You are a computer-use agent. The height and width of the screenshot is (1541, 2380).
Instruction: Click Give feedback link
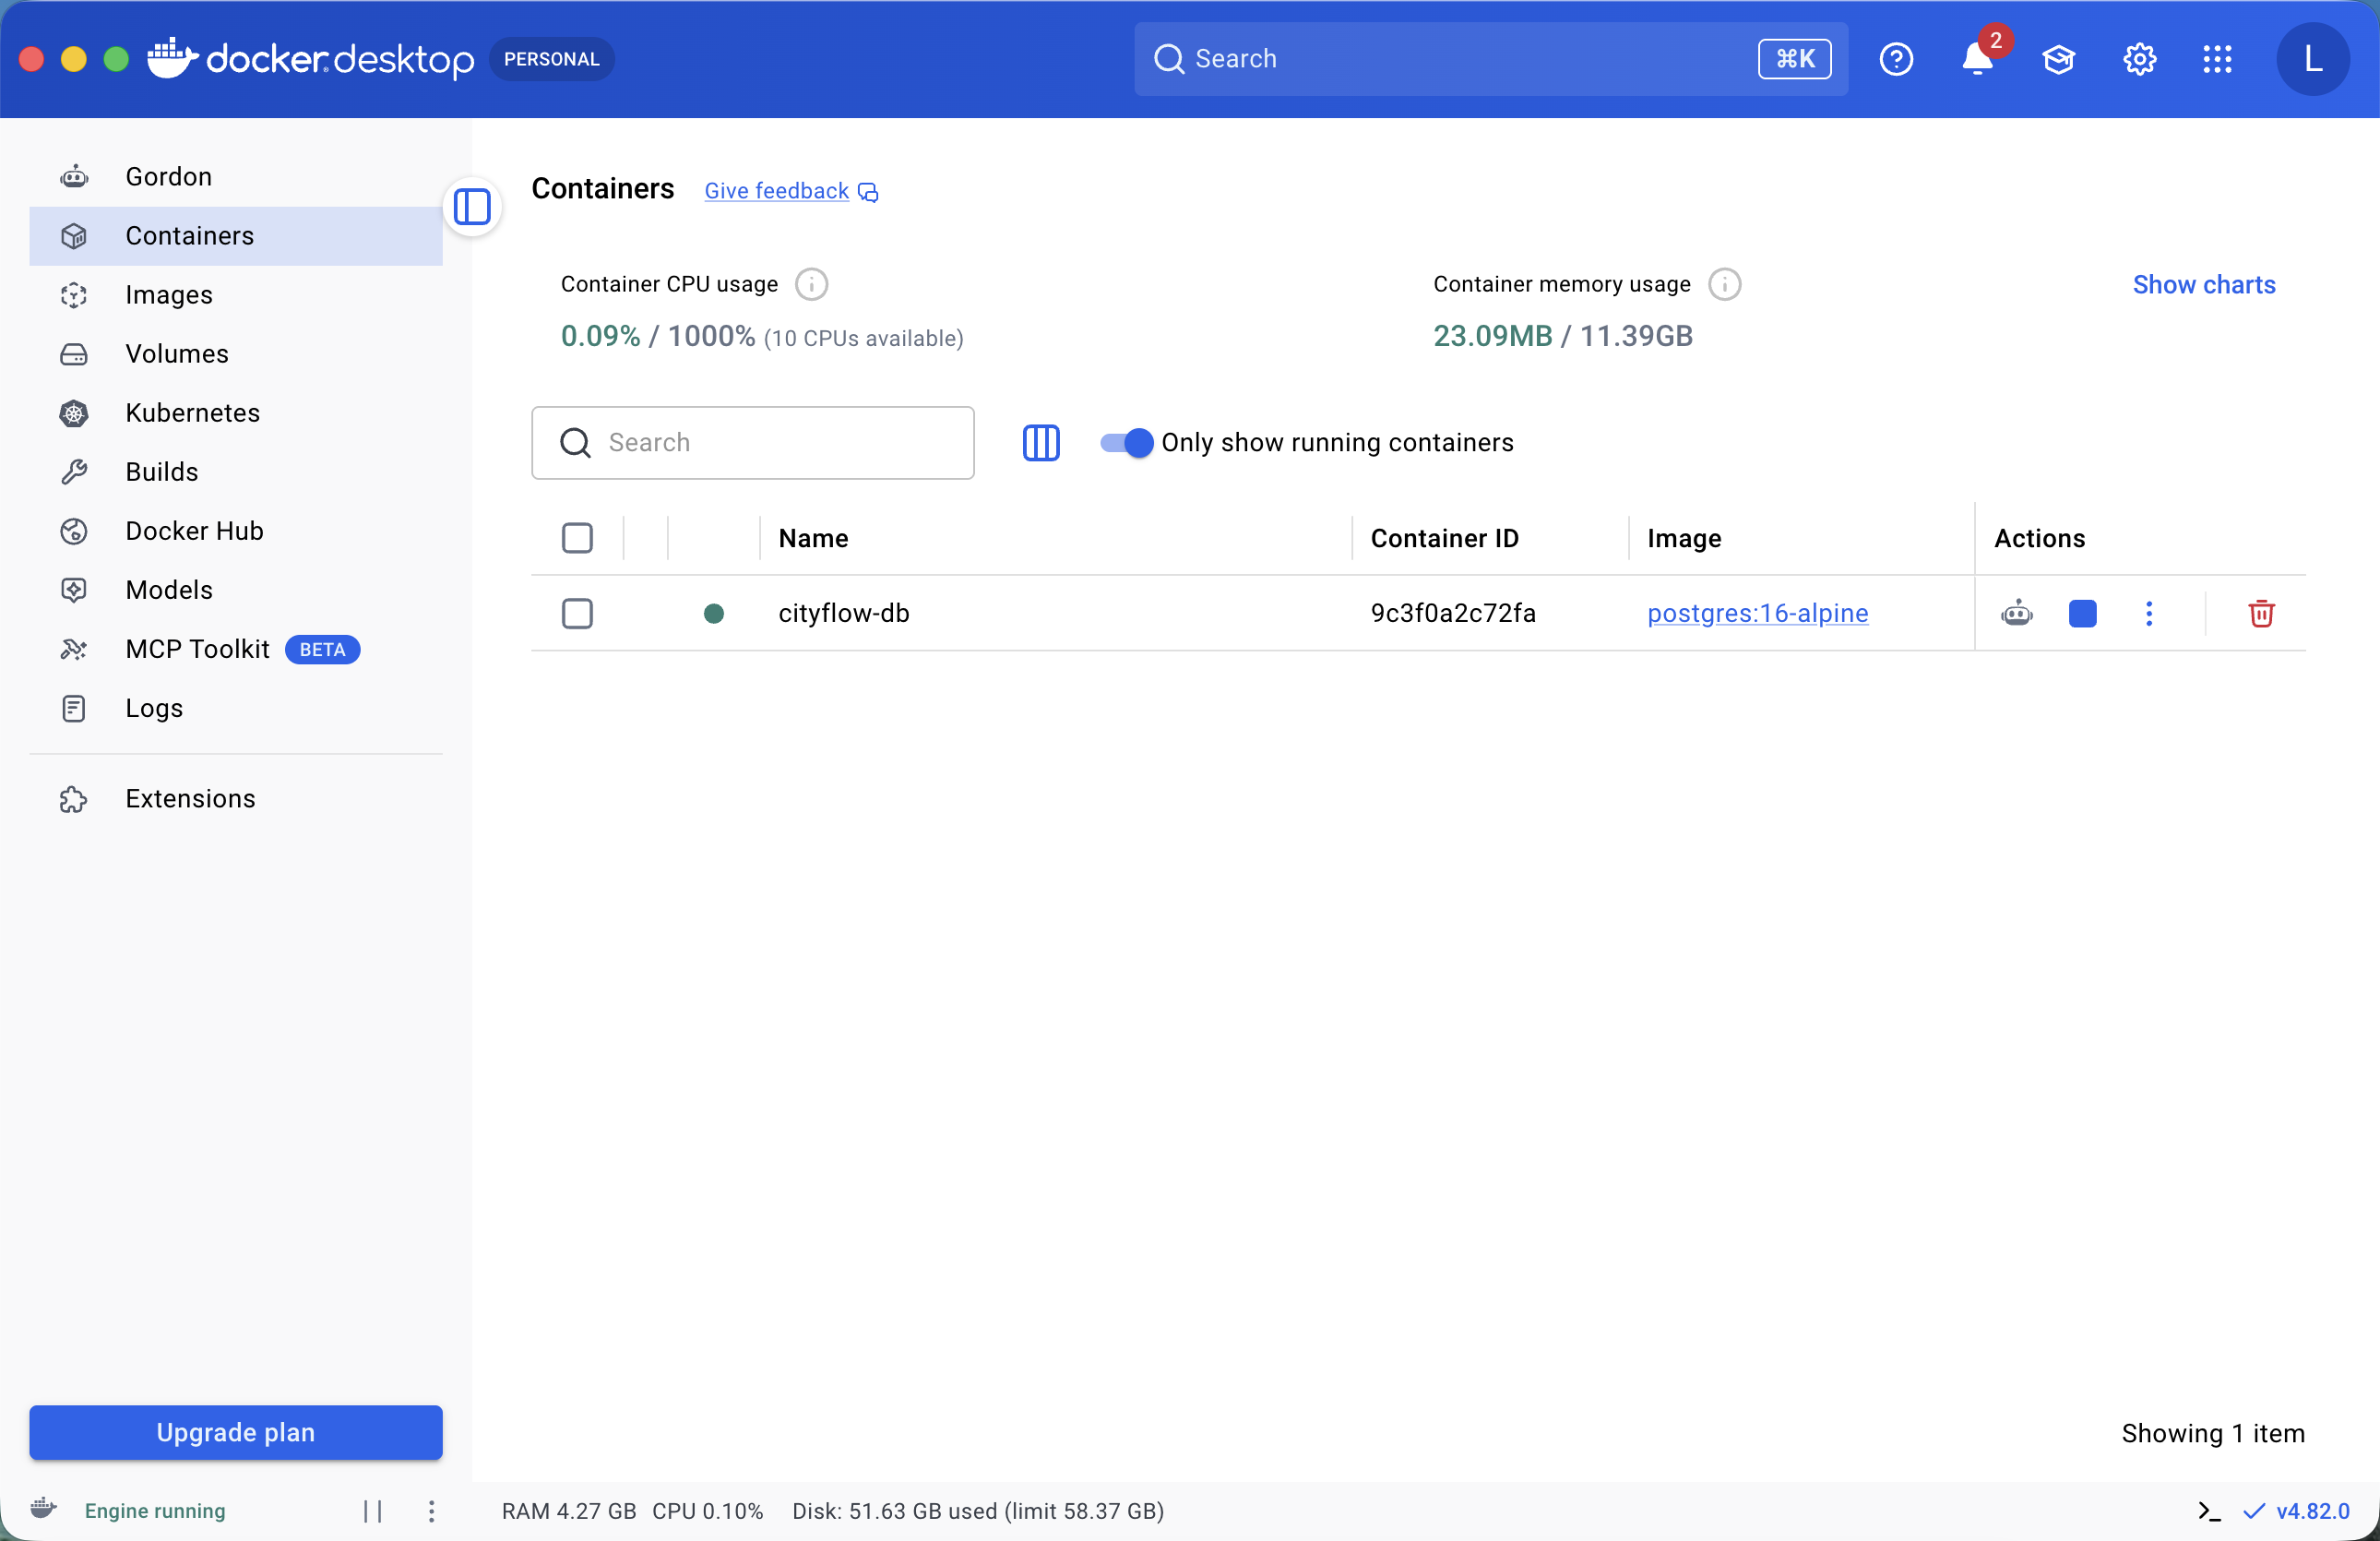[x=776, y=191]
